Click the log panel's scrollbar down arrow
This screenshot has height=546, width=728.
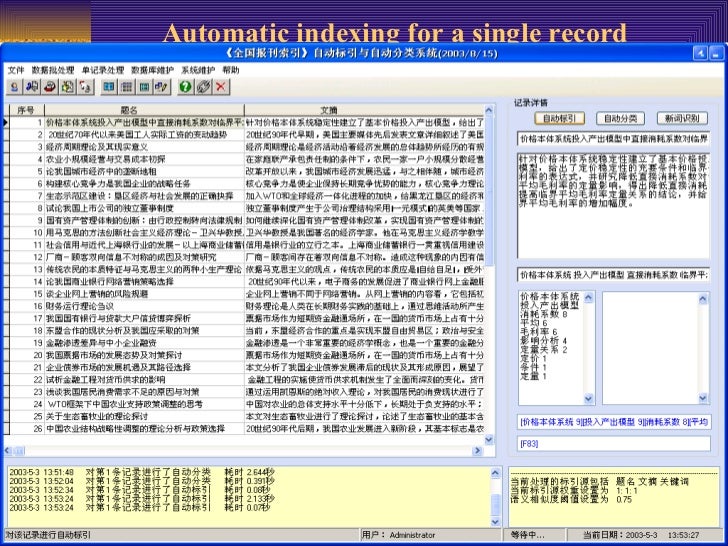pyautogui.click(x=495, y=521)
